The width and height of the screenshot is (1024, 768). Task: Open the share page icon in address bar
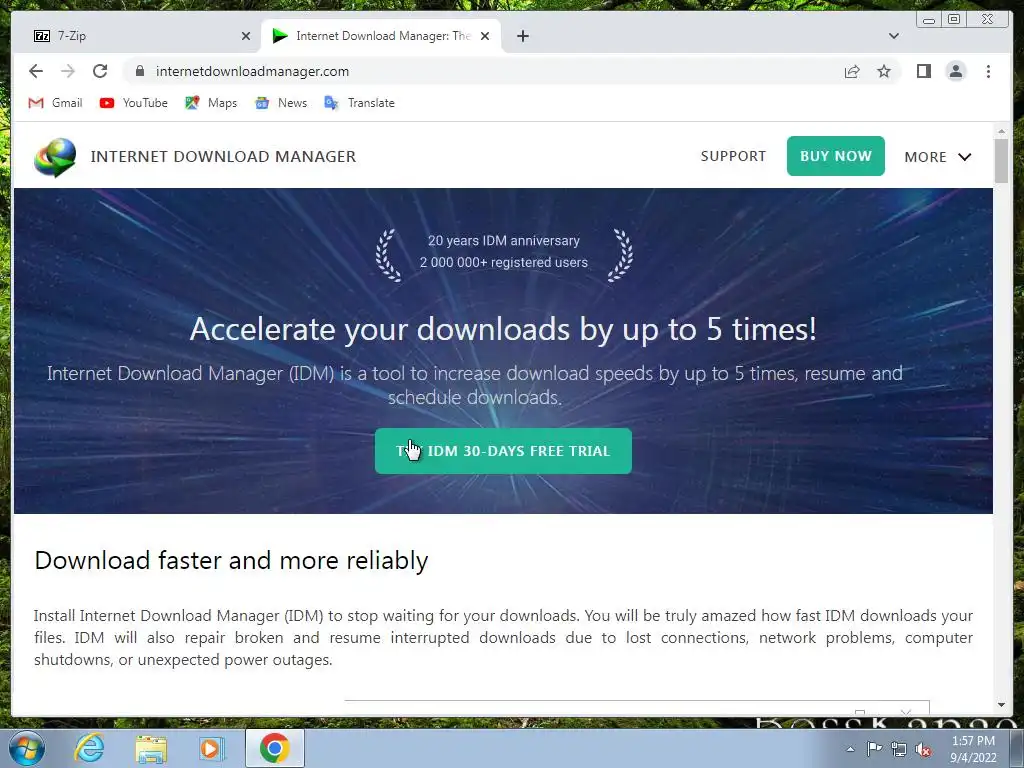852,71
